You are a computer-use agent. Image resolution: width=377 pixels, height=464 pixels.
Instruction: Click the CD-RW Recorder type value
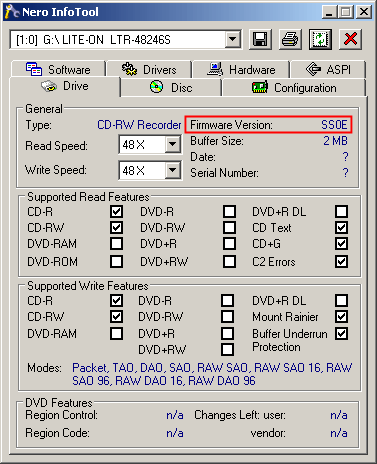click(x=139, y=125)
